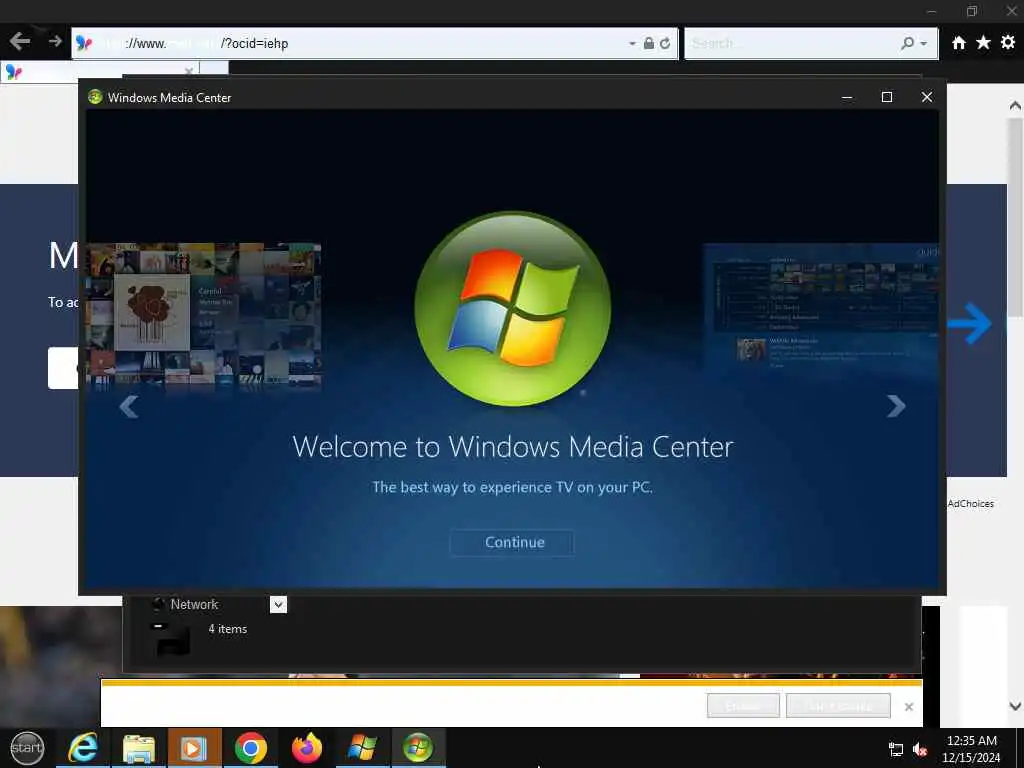Screen dimensions: 1024x768
Task: Click the first notification bar button
Action: tap(743, 706)
